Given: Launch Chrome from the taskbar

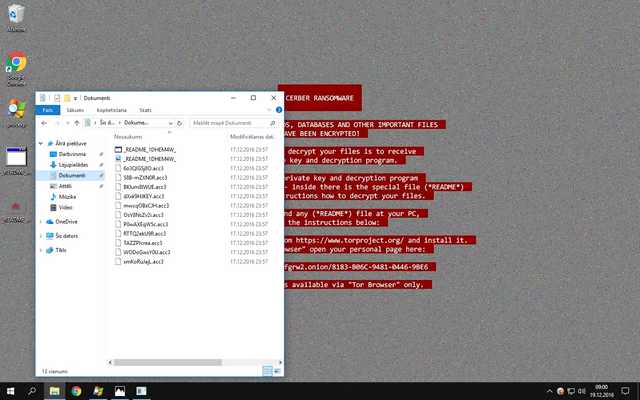Looking at the screenshot, I should [x=76, y=391].
